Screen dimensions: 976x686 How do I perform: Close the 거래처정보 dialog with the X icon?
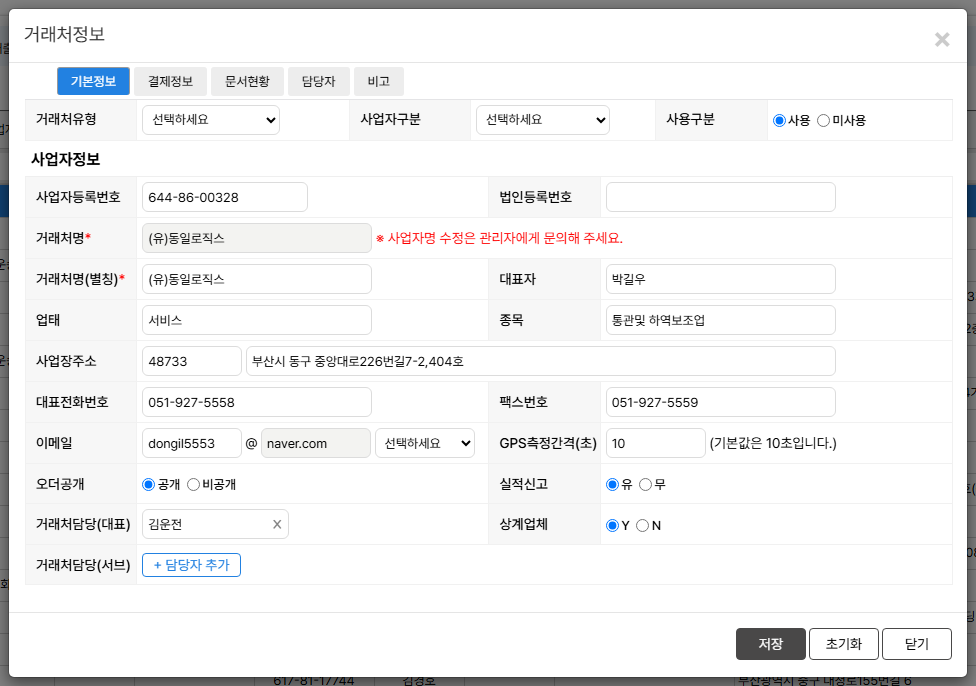point(942,40)
